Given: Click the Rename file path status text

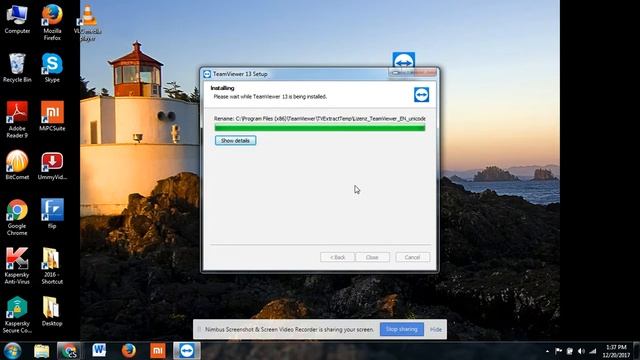Looking at the screenshot, I should [320, 118].
